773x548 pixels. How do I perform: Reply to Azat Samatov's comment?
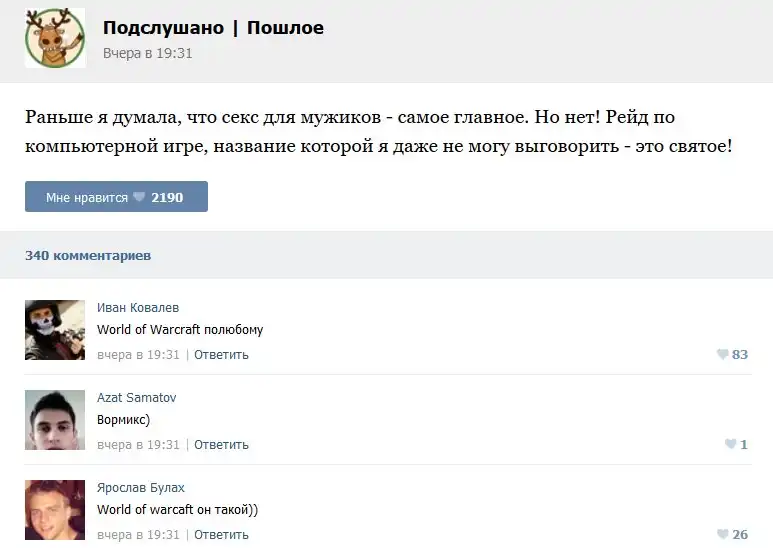pyautogui.click(x=221, y=444)
